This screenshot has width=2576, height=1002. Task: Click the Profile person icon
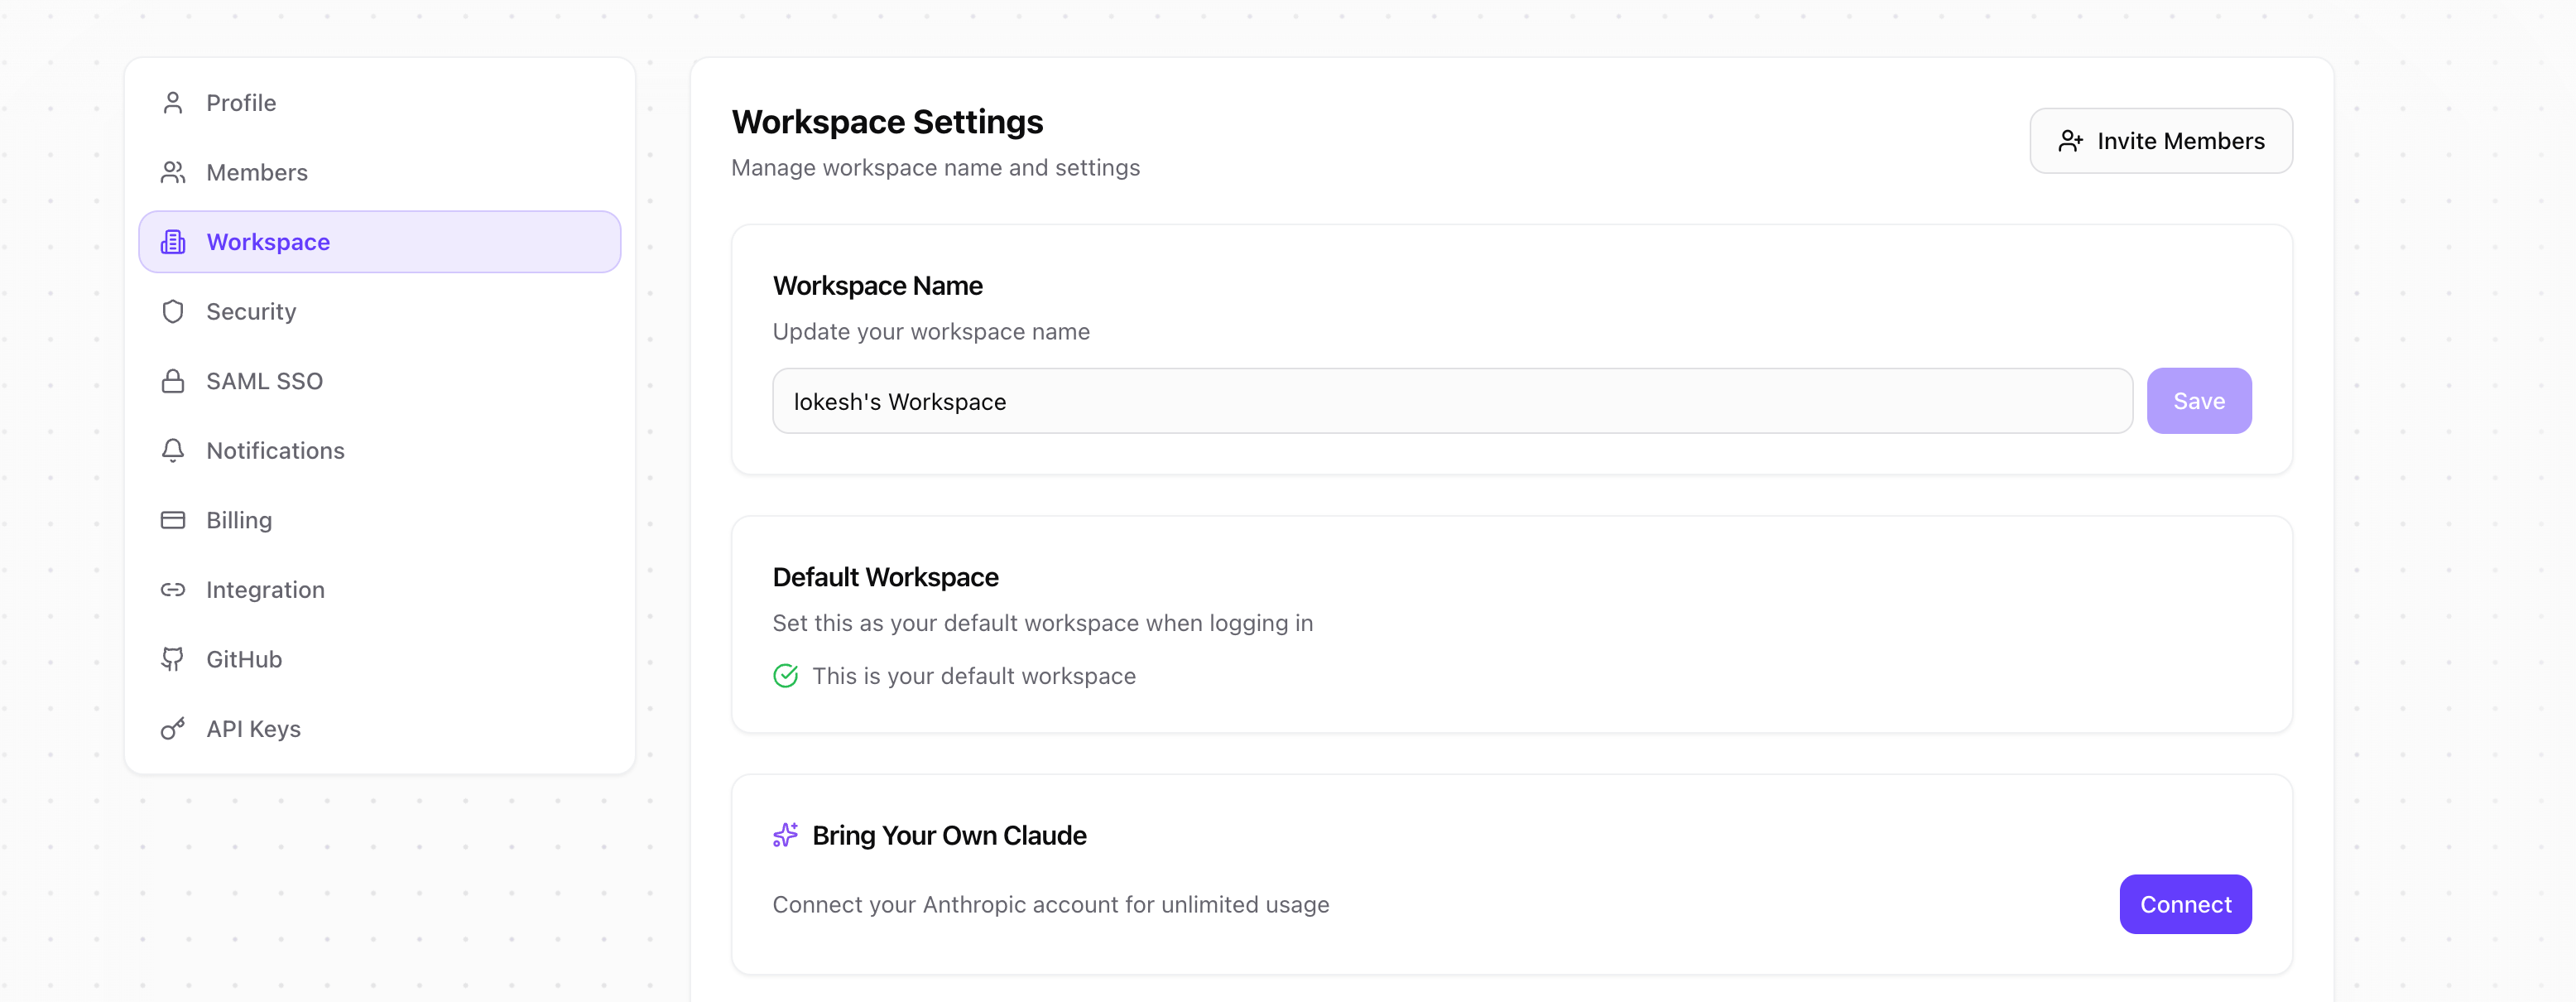click(173, 103)
